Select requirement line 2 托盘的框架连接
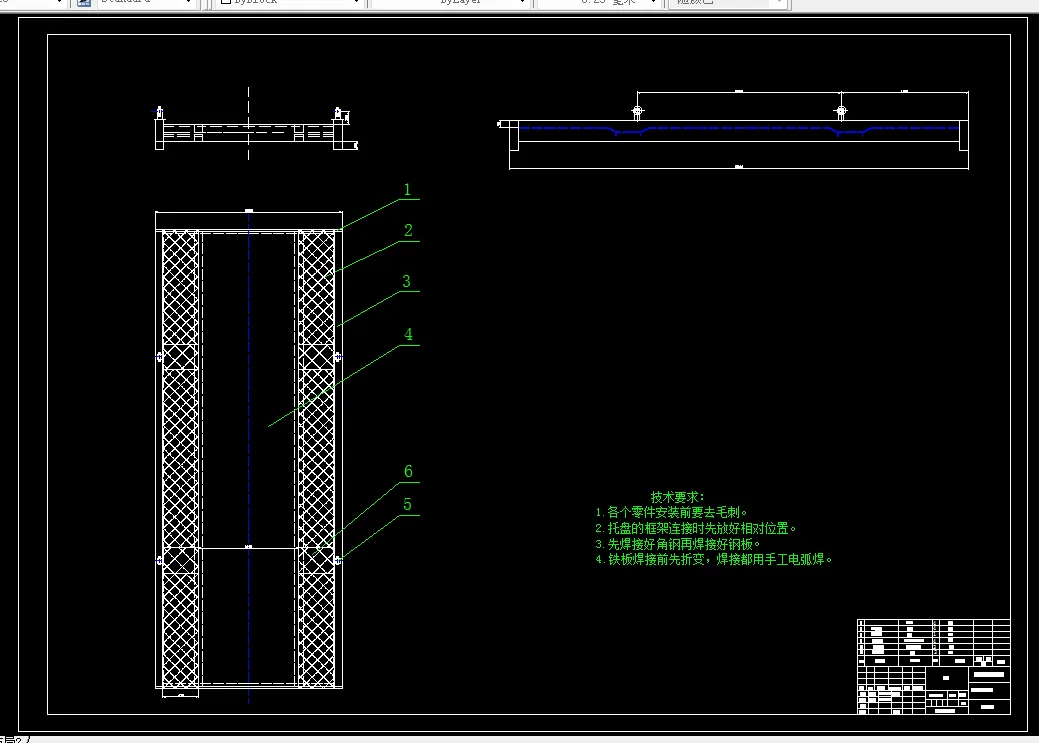The image size is (1039, 743). [696, 528]
